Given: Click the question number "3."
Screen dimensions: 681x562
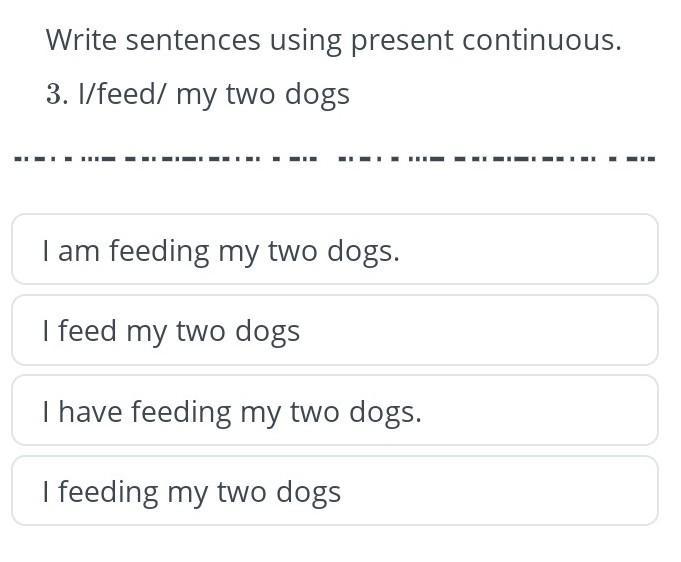Looking at the screenshot, I should (x=55, y=94).
